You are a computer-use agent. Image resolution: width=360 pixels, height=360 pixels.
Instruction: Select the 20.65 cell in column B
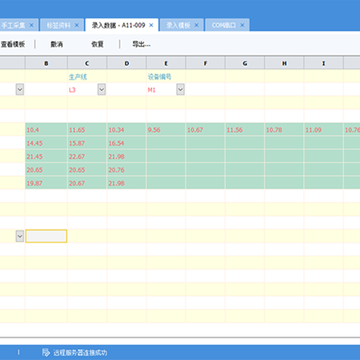[46, 170]
